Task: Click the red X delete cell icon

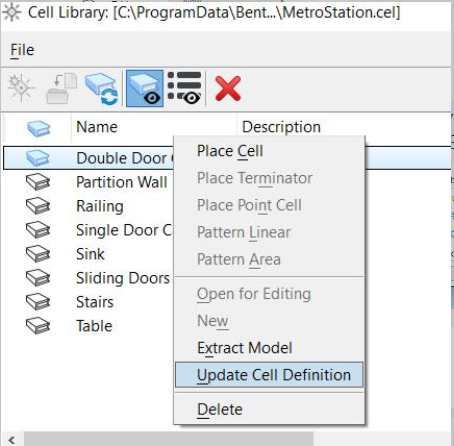Action: 228,88
